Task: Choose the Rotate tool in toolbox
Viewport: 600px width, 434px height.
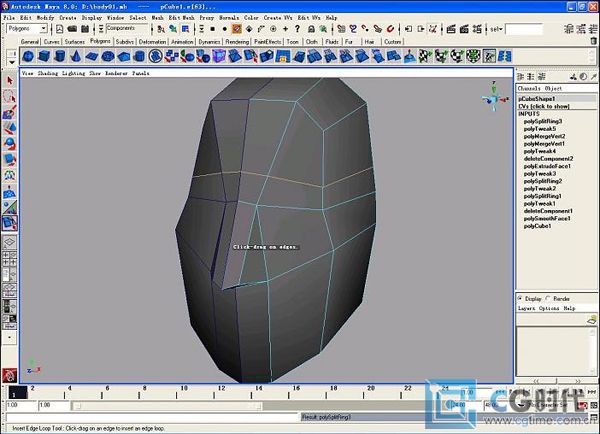Action: click(10, 144)
